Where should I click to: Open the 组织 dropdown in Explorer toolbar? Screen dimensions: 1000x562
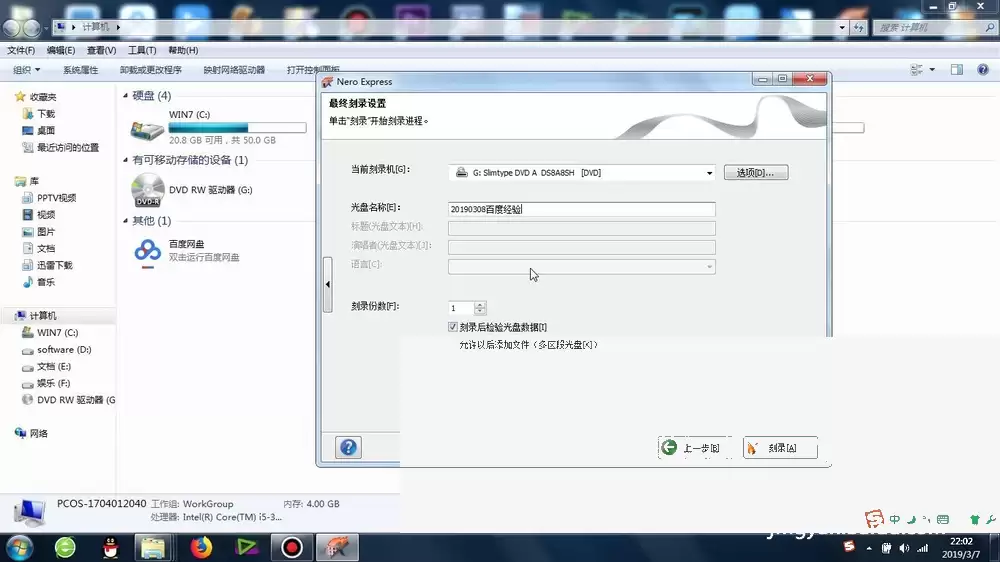point(27,70)
